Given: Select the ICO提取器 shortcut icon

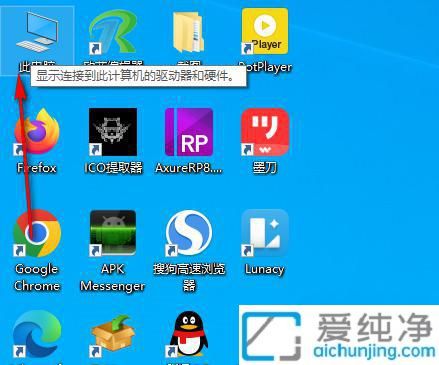Looking at the screenshot, I should [113, 132].
